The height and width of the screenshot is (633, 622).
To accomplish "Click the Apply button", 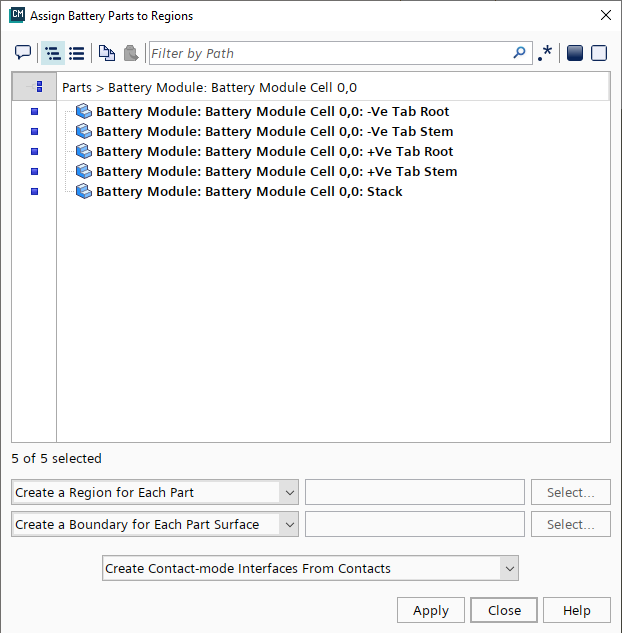I will pos(430,610).
